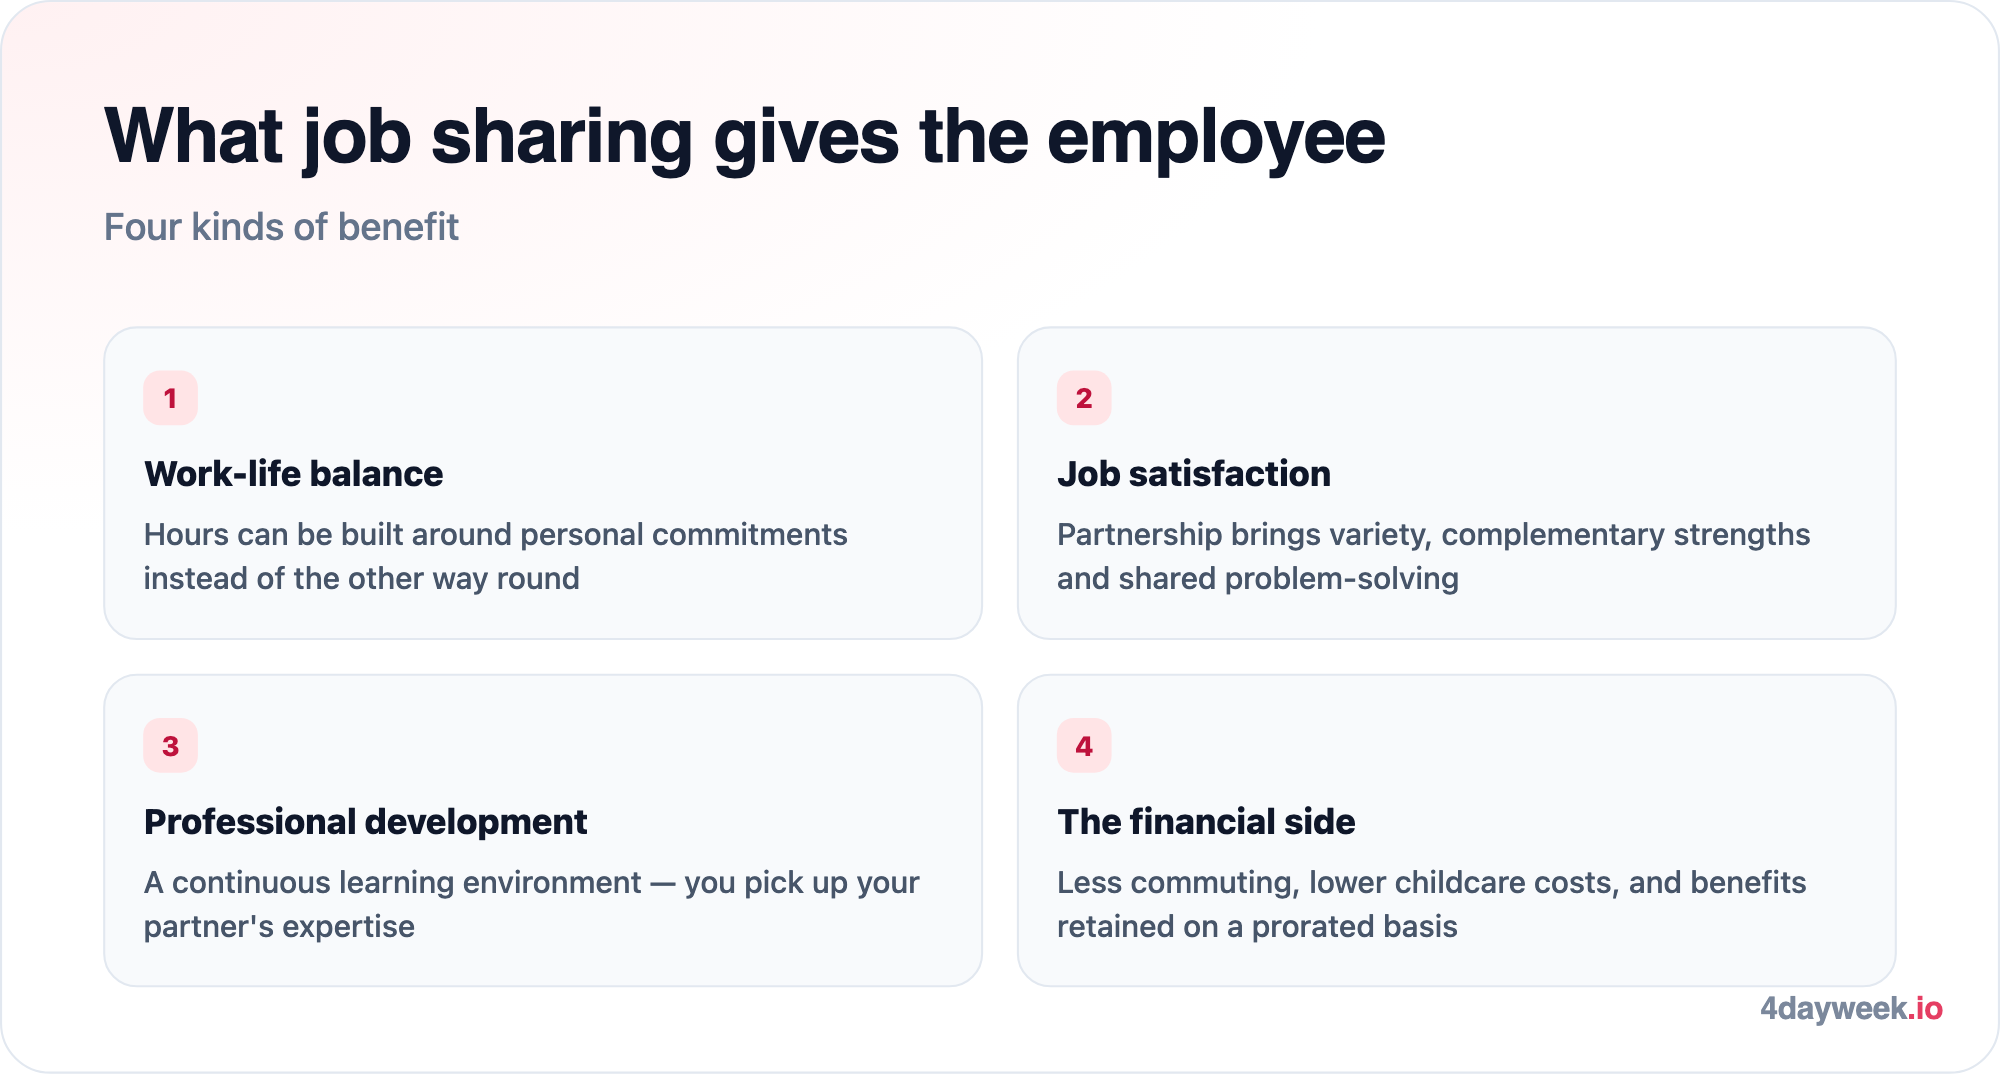Image resolution: width=2000 pixels, height=1074 pixels.
Task: Click 'retained on a prorated basis' line
Action: 1257,927
